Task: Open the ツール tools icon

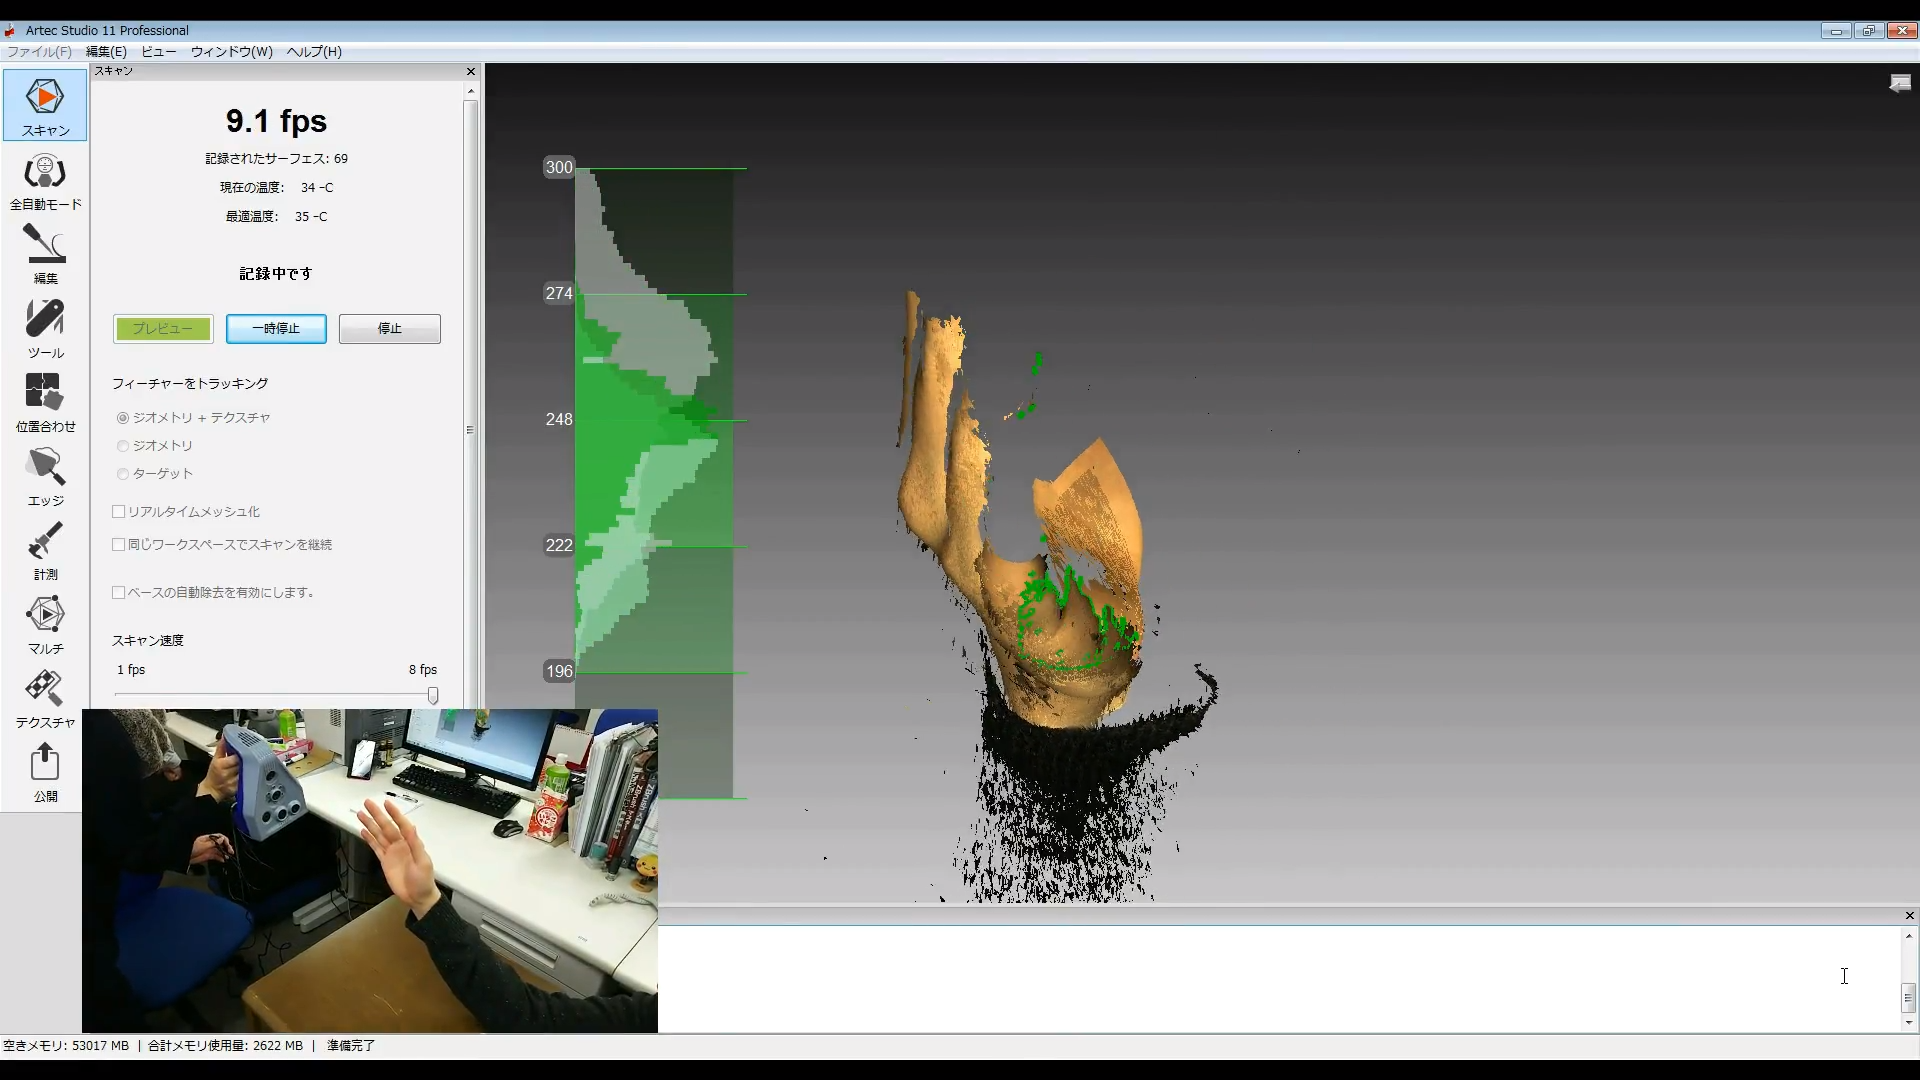Action: [x=45, y=329]
